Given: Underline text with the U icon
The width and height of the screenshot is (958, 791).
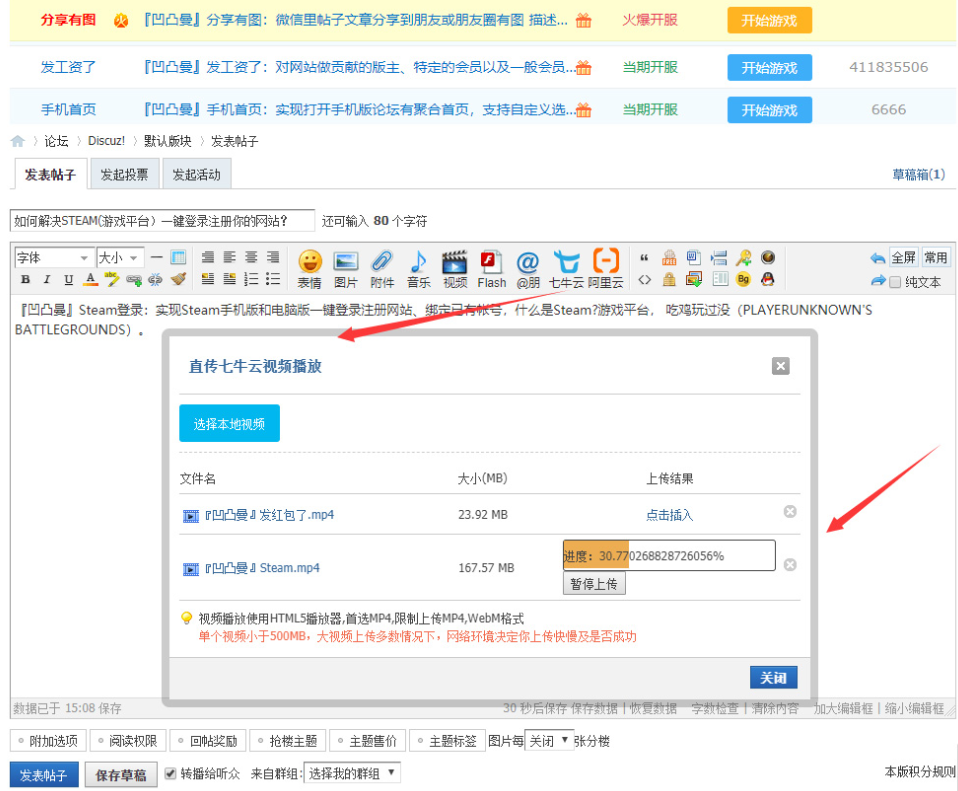Looking at the screenshot, I should [68, 279].
